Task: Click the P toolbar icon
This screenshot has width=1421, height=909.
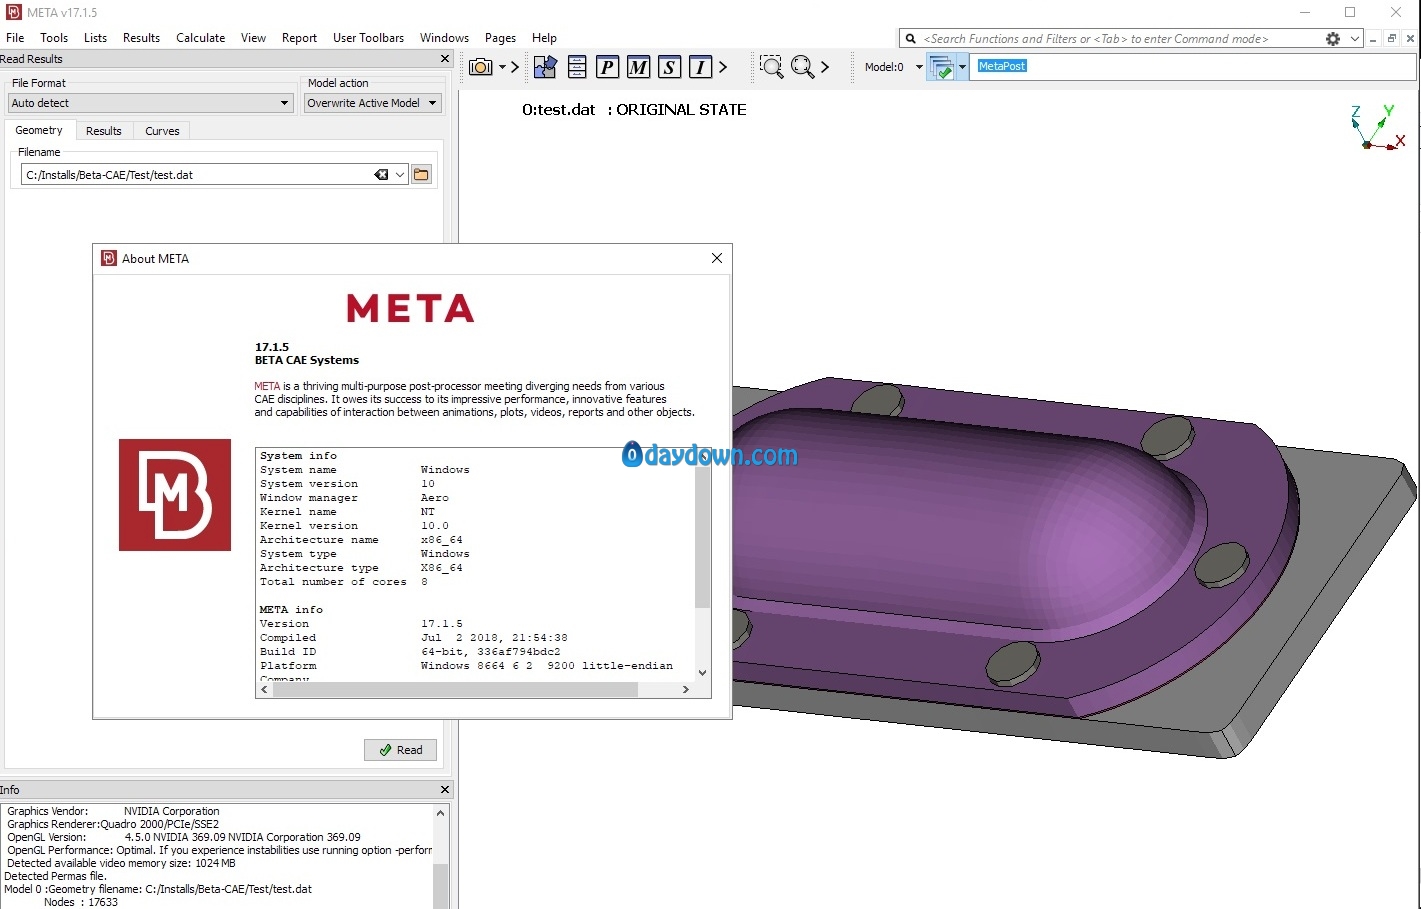Action: pos(607,67)
